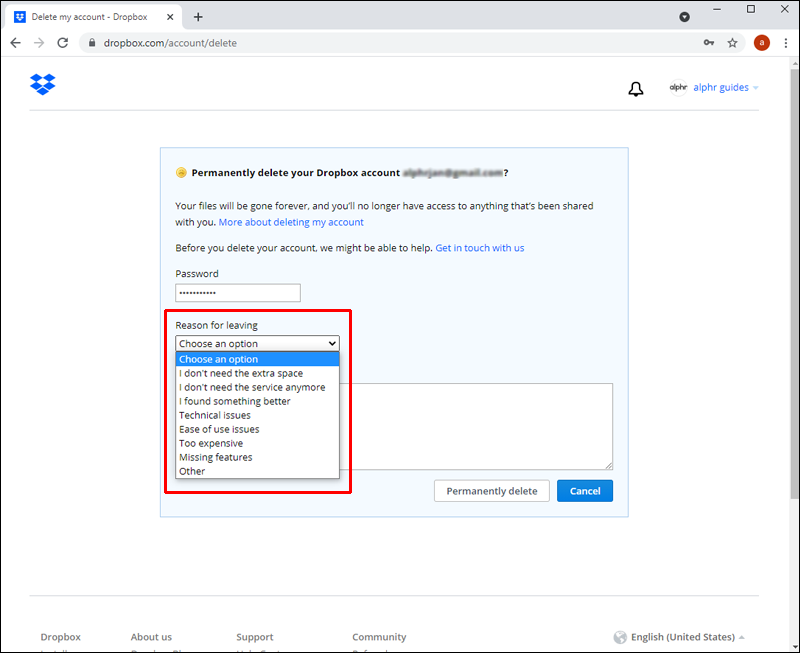The image size is (800, 653).
Task: Open Chrome three-dot menu
Action: point(784,43)
